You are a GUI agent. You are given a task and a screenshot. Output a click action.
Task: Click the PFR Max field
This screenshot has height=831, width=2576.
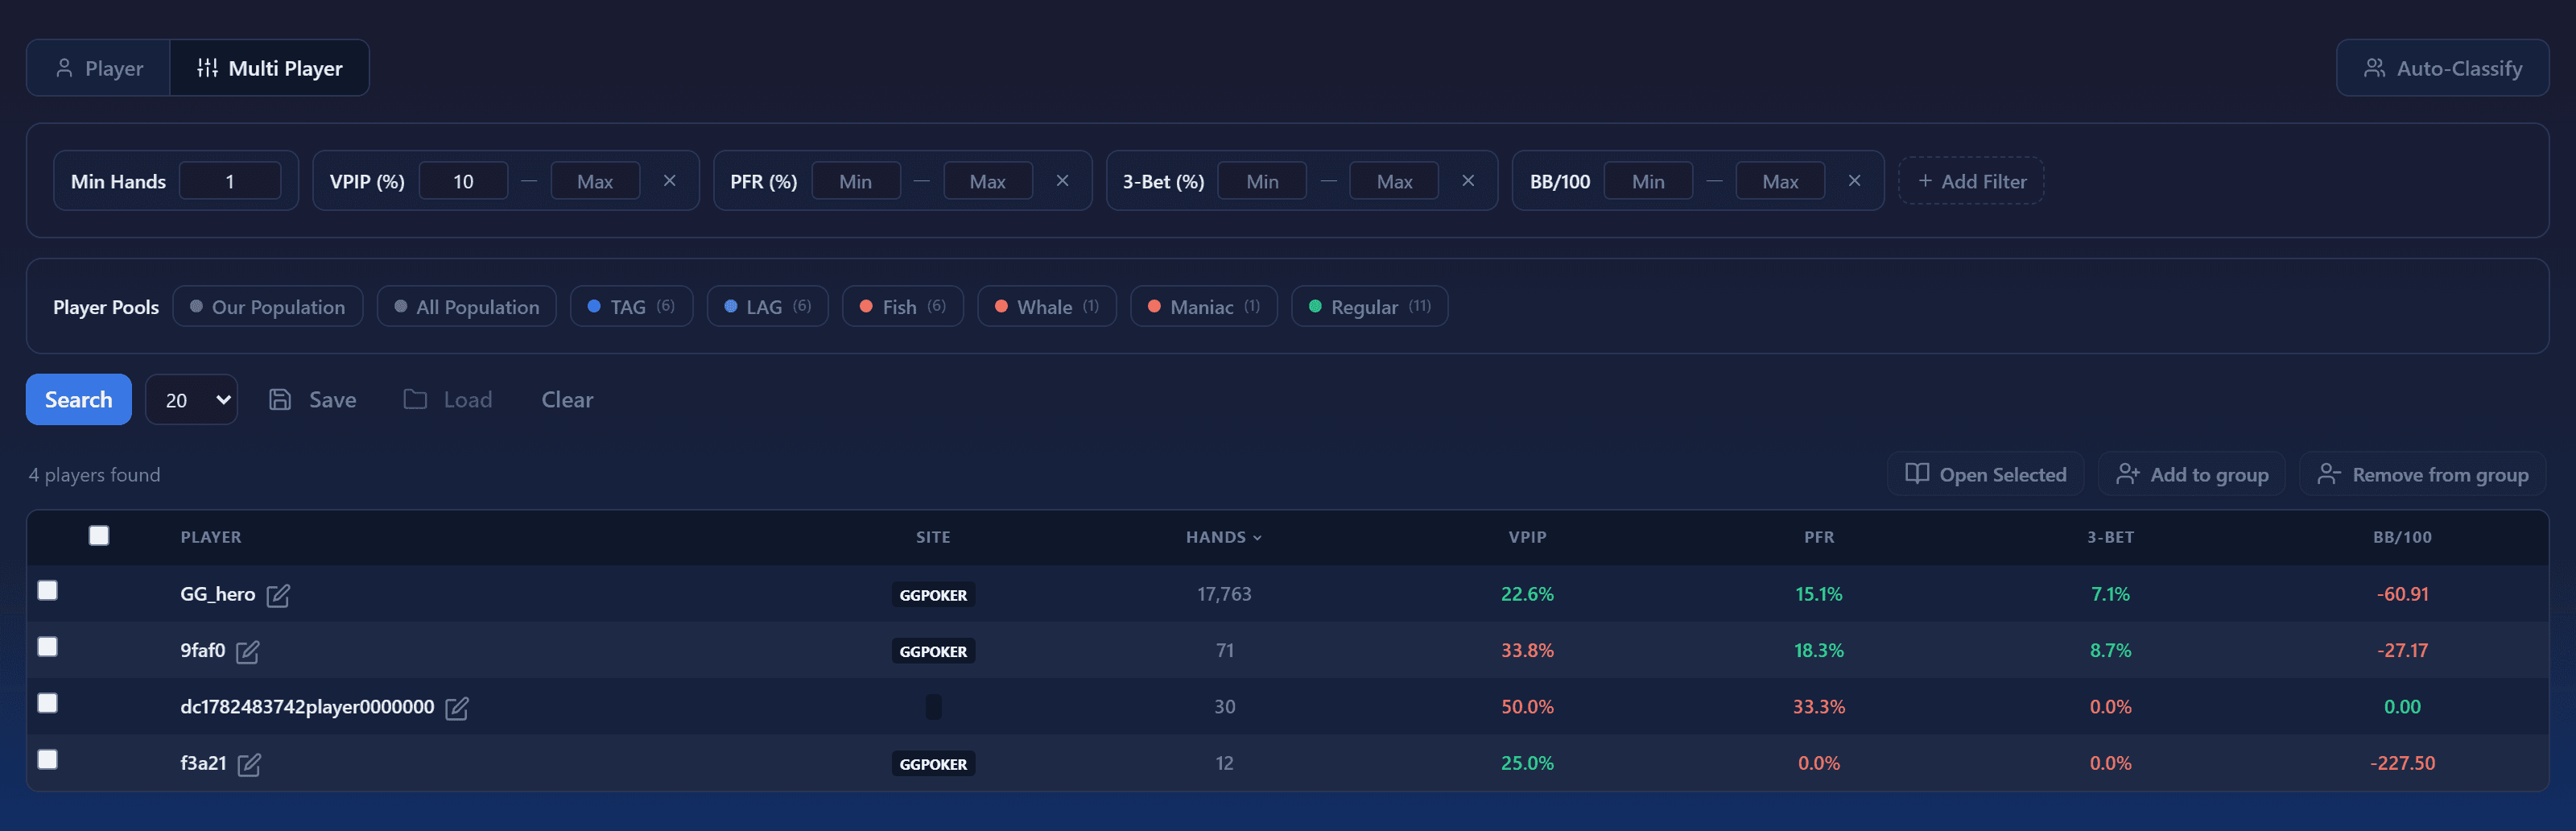coord(988,181)
